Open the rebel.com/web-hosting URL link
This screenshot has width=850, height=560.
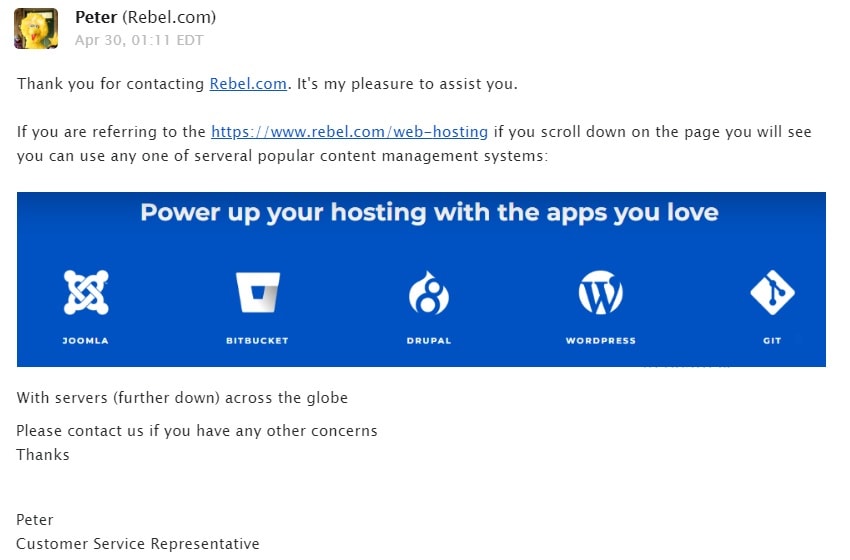coord(349,132)
